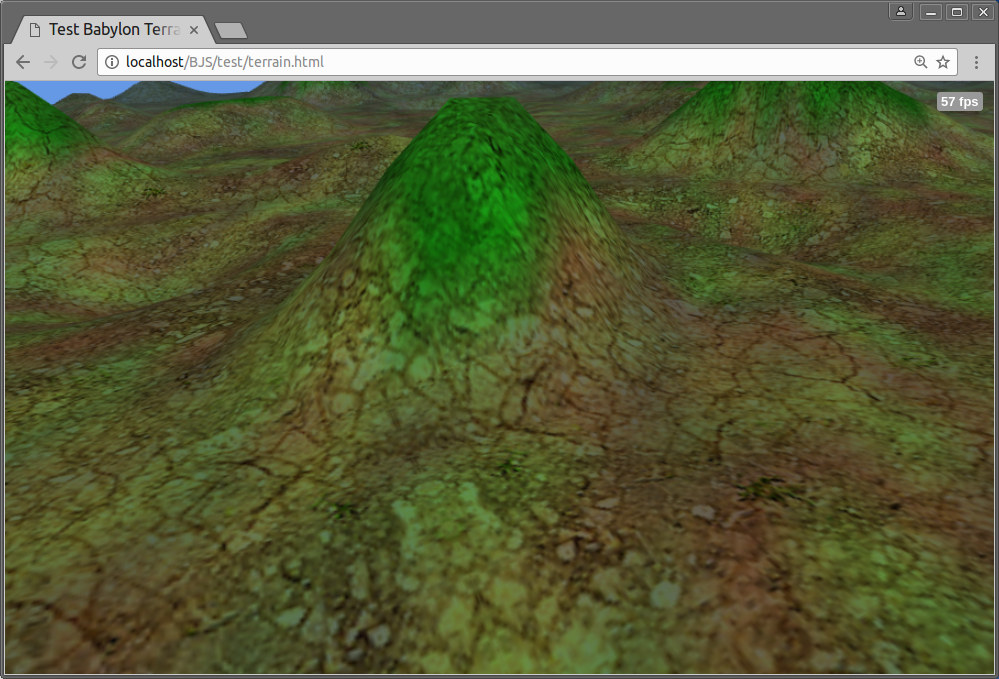This screenshot has height=679, width=999.
Task: Open the Chrome three-dot menu
Action: (976, 62)
